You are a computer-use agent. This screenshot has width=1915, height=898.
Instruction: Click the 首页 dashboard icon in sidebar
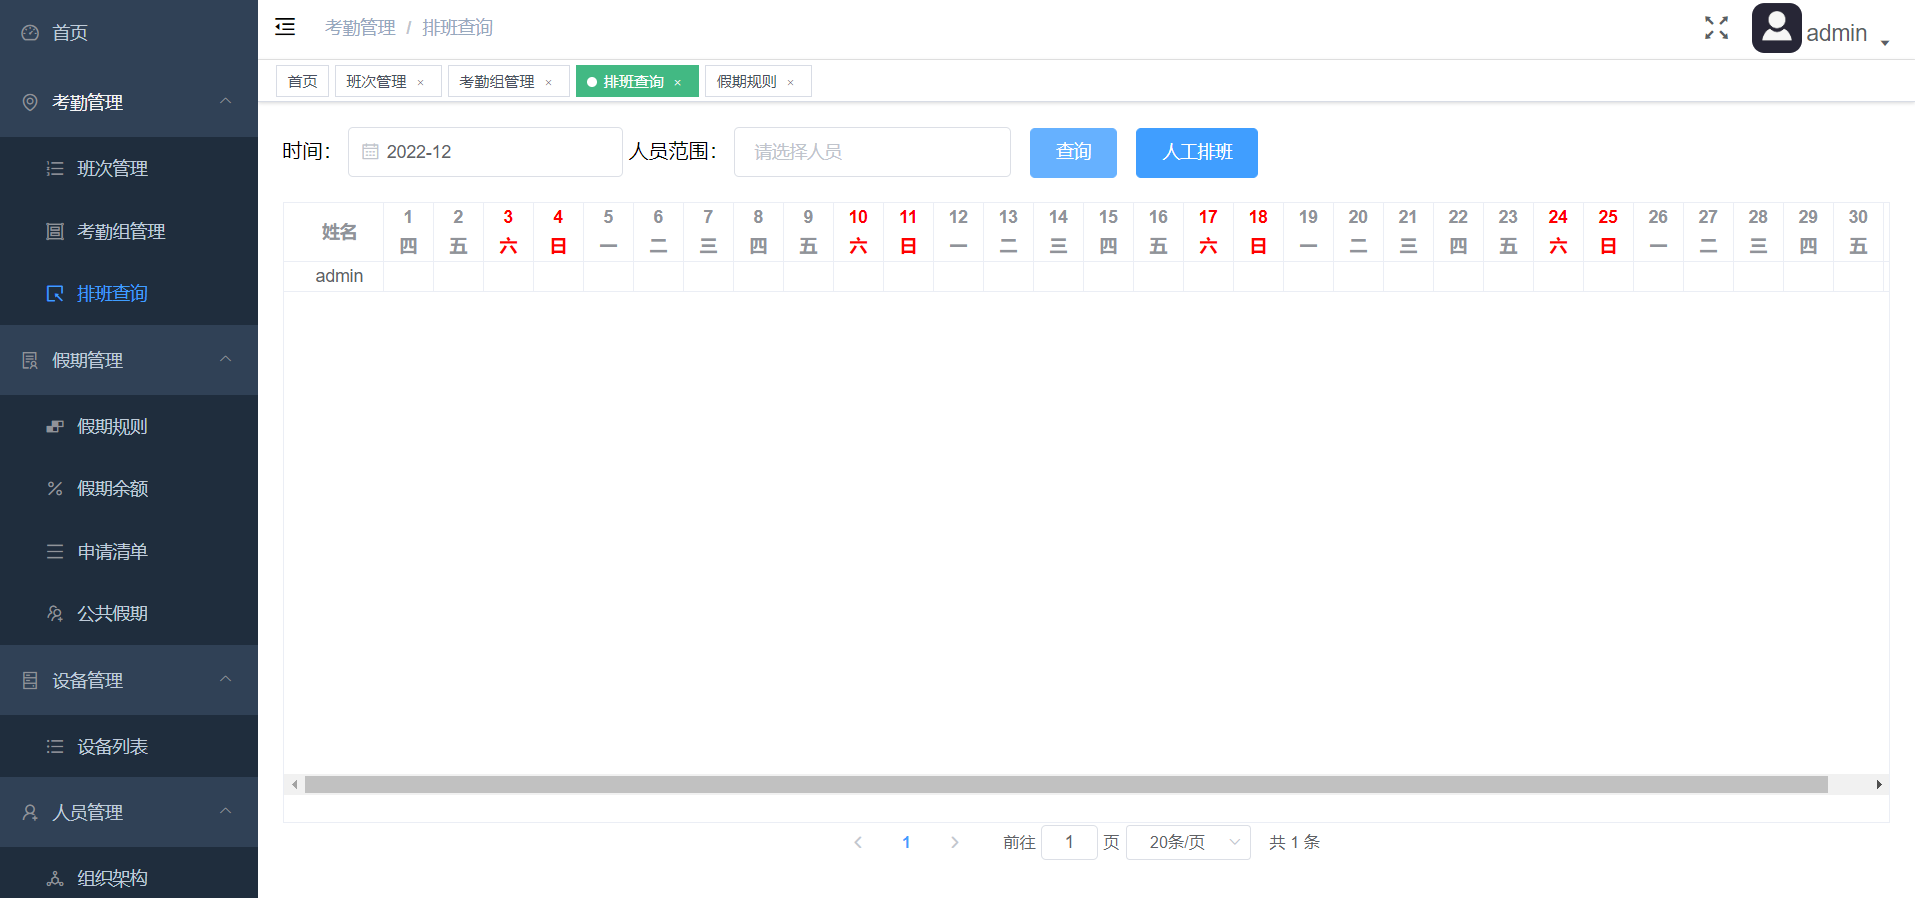click(30, 33)
